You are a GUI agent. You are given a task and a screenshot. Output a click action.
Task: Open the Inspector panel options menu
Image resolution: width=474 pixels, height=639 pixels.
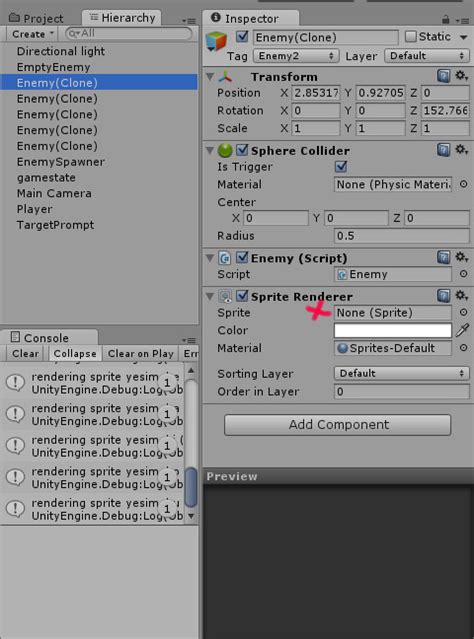tap(463, 20)
